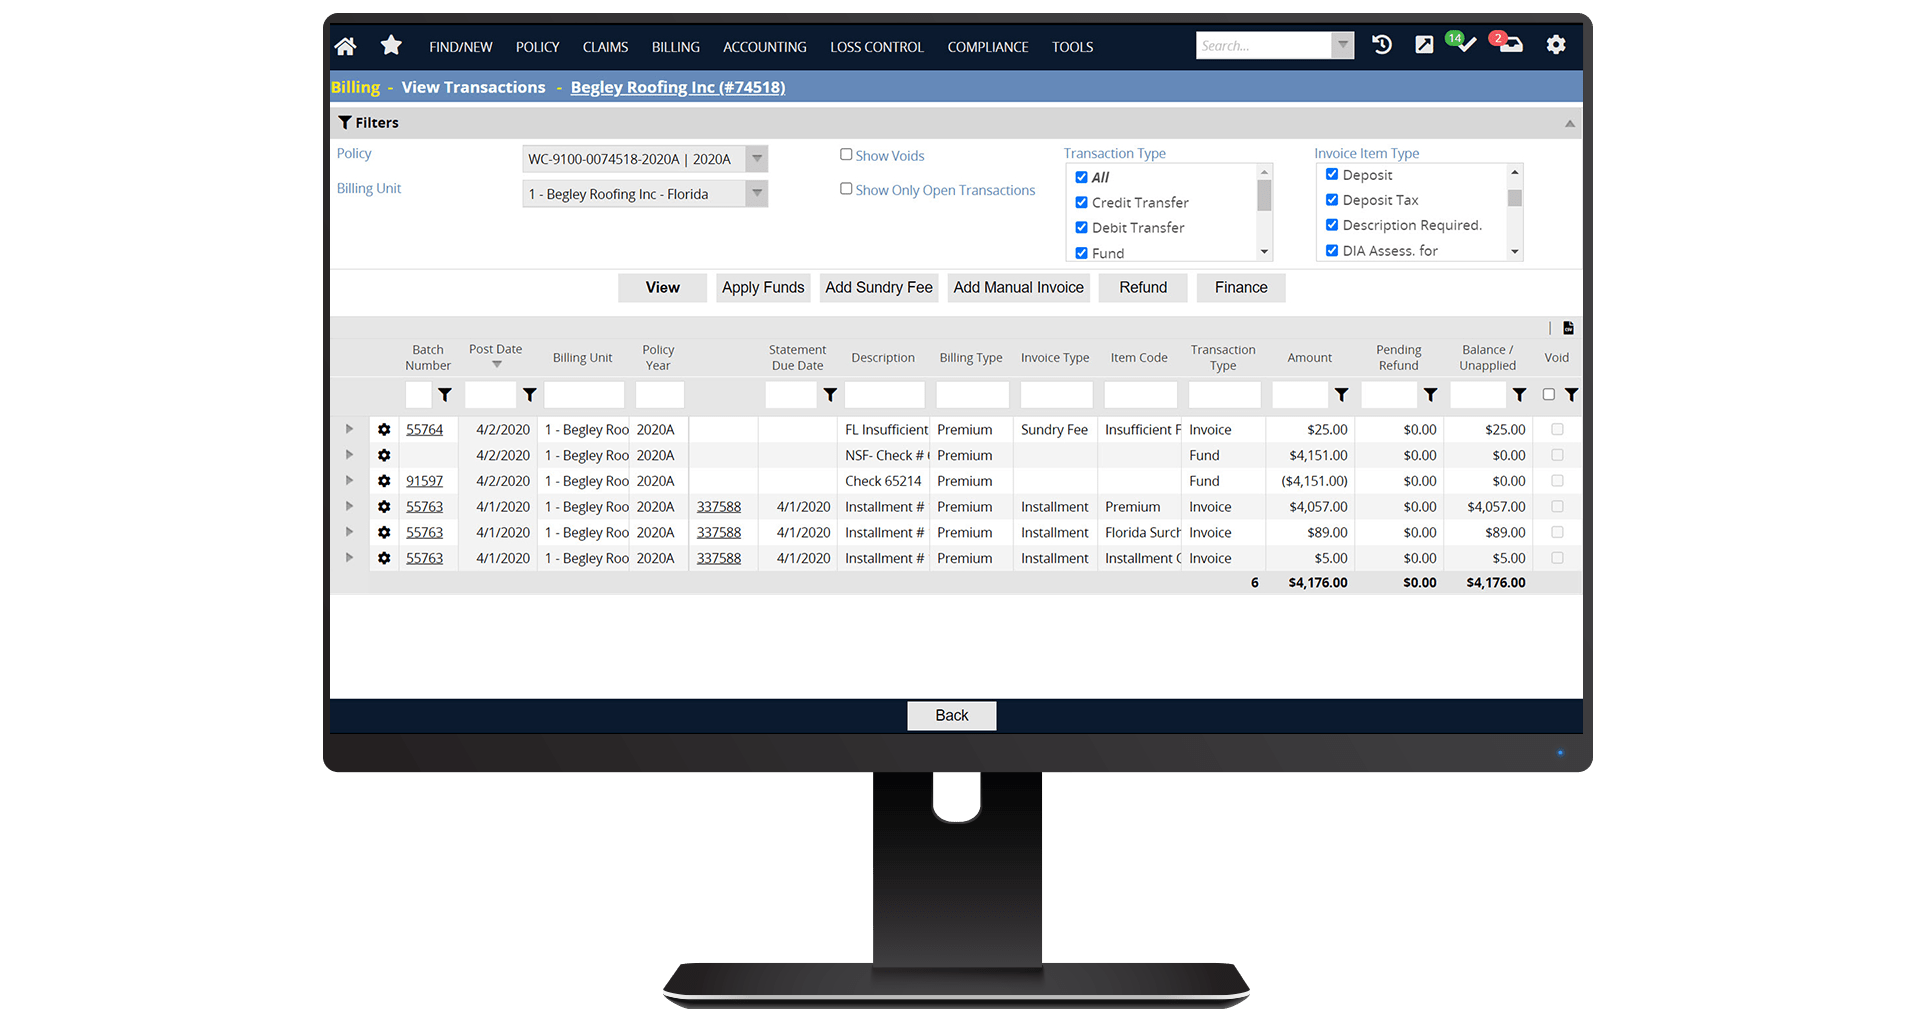Screen dimensions: 1920x1024
Task: Open the Policy dropdown WC-9100-0074518-2020A
Action: pyautogui.click(x=645, y=159)
